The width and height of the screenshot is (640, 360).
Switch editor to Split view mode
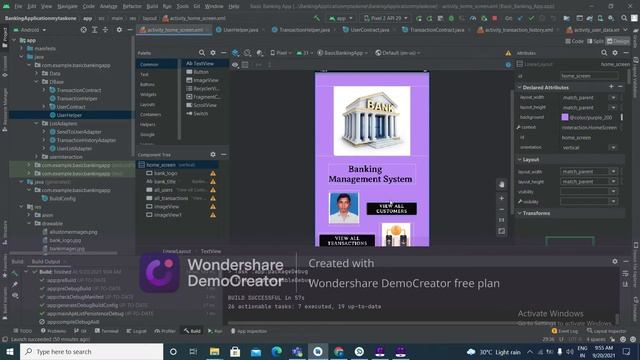tap(596, 41)
